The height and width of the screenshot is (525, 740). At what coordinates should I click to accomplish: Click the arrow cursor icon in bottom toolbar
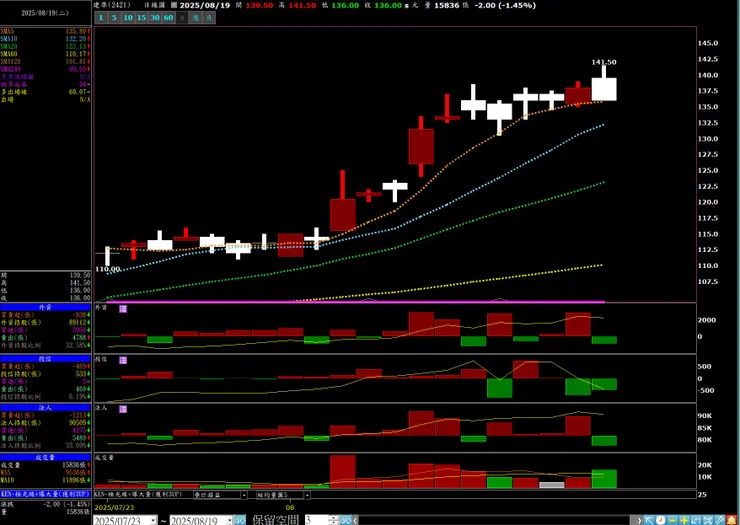tap(649, 520)
